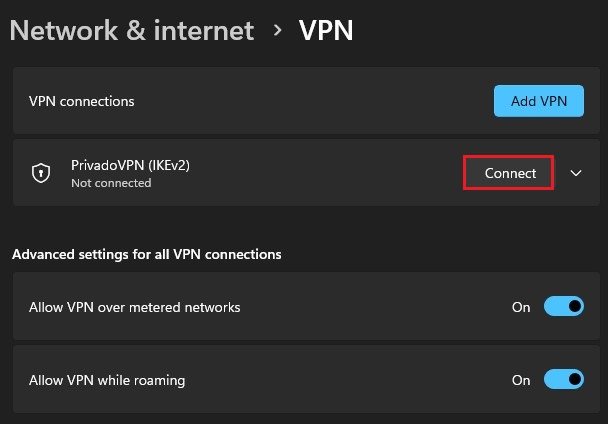
Task: Connect to PrivadoVPN
Action: click(x=508, y=173)
